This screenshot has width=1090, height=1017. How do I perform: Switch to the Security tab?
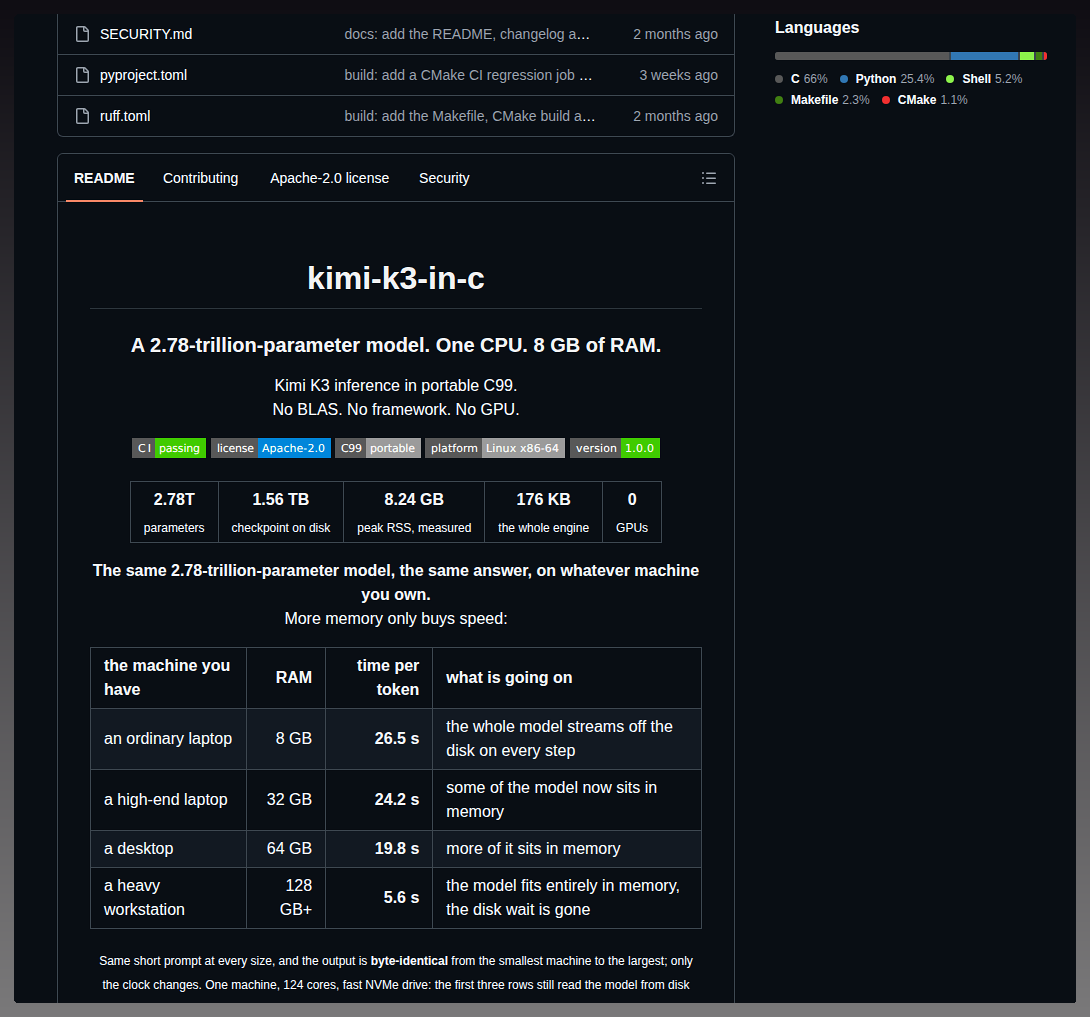[444, 178]
